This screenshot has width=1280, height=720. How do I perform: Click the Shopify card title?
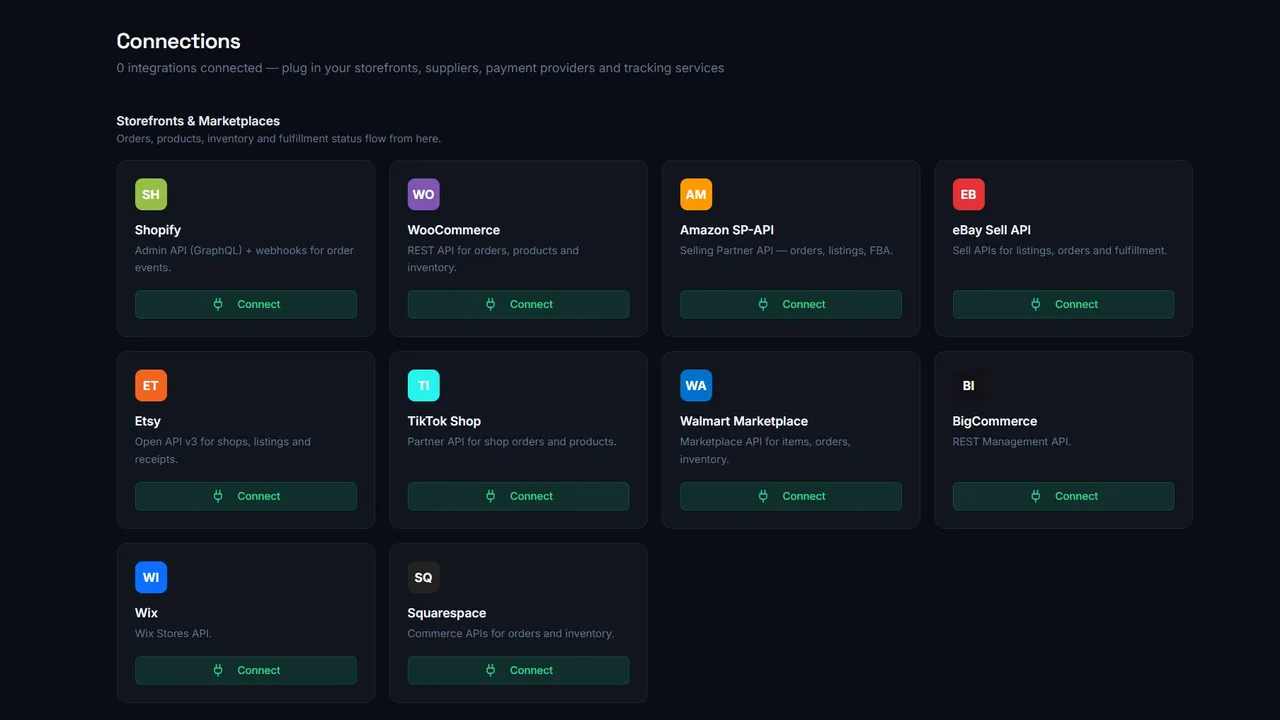point(158,230)
